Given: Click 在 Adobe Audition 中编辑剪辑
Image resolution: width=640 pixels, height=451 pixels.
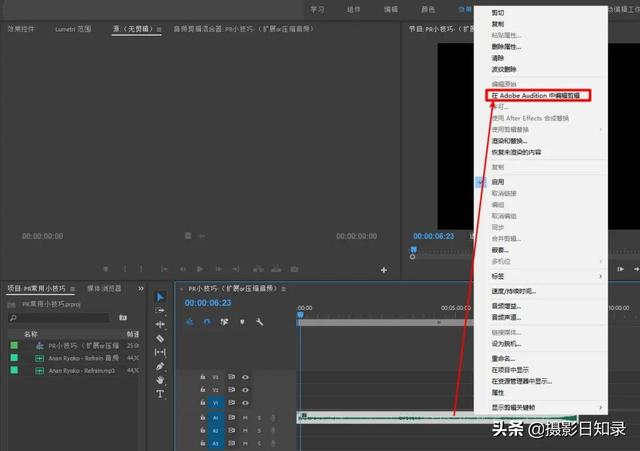Looking at the screenshot, I should click(x=538, y=96).
